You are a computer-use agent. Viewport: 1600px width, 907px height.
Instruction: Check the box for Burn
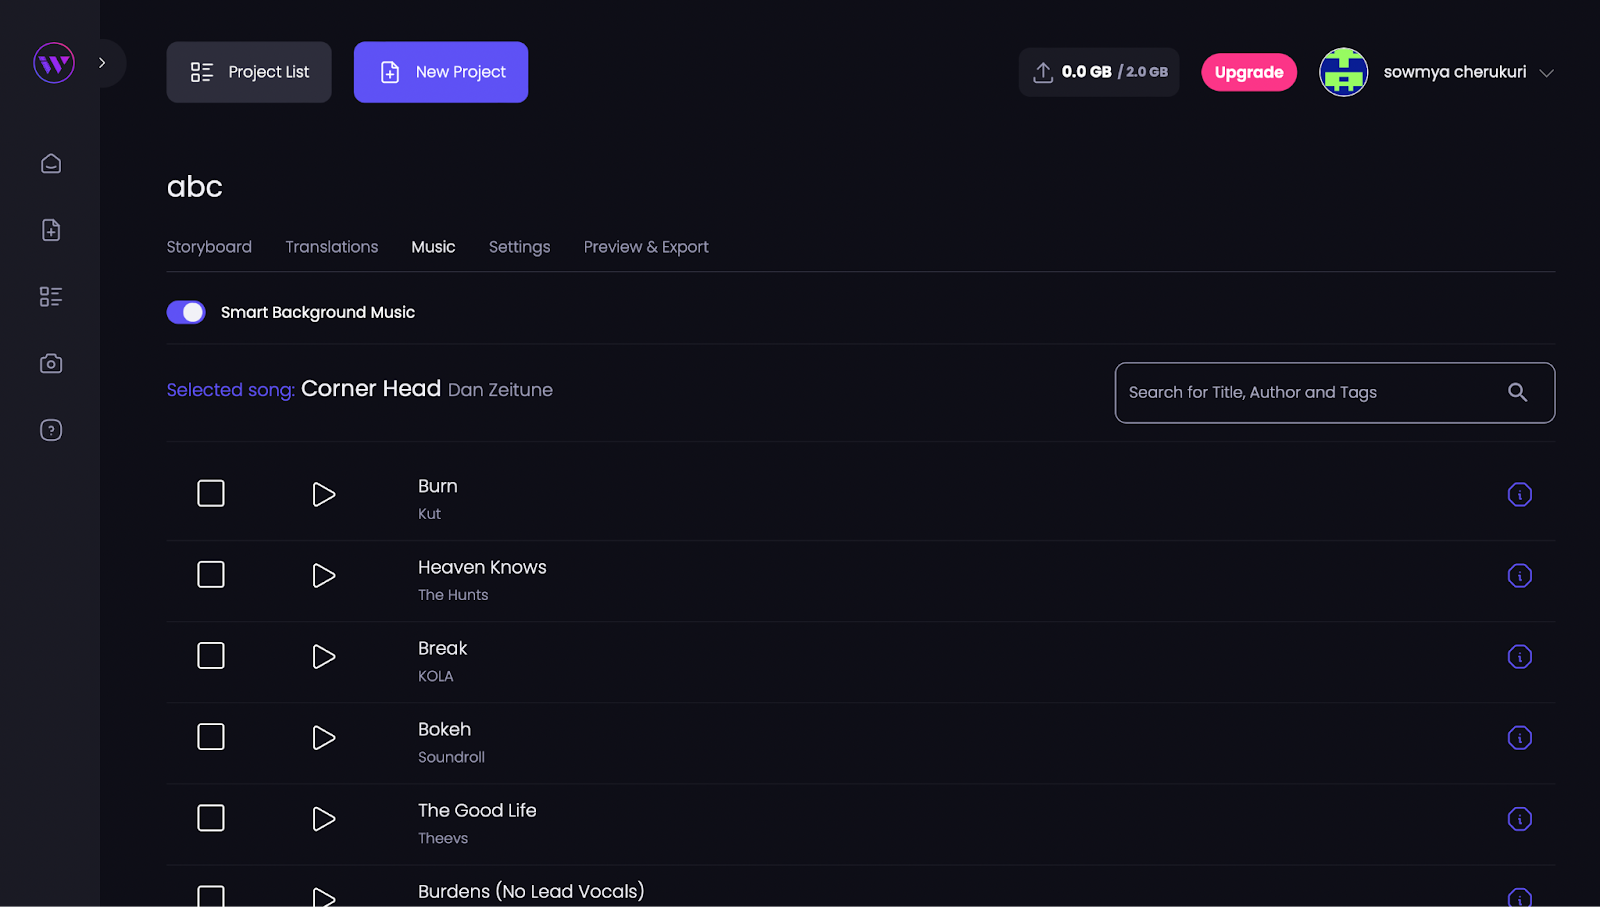211,493
